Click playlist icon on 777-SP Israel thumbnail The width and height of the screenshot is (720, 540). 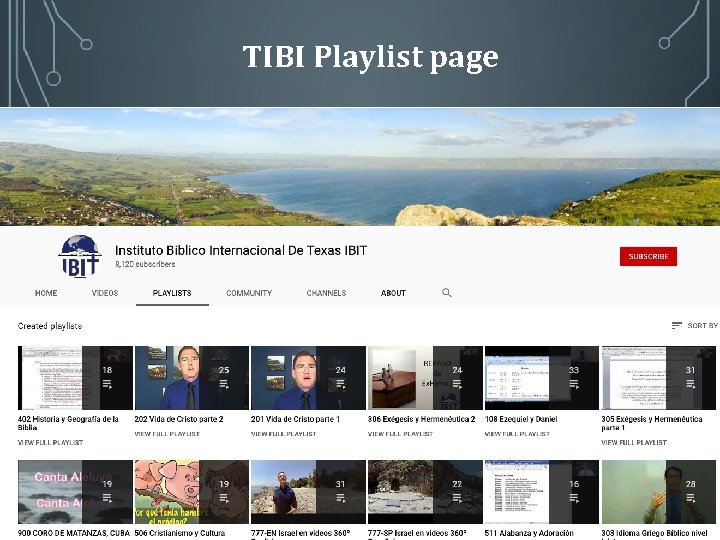click(x=457, y=498)
